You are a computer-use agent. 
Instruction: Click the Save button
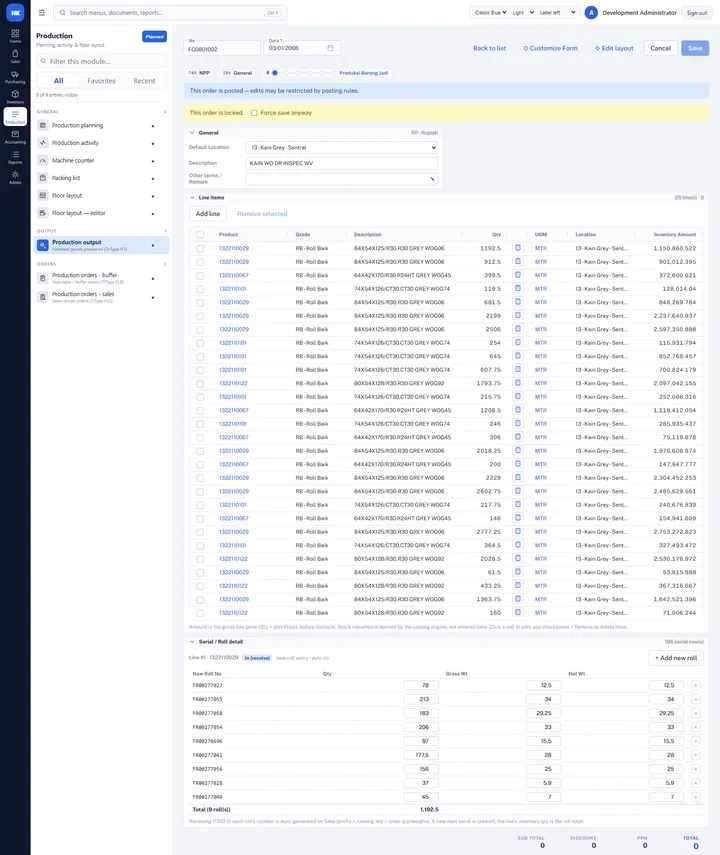coord(695,48)
